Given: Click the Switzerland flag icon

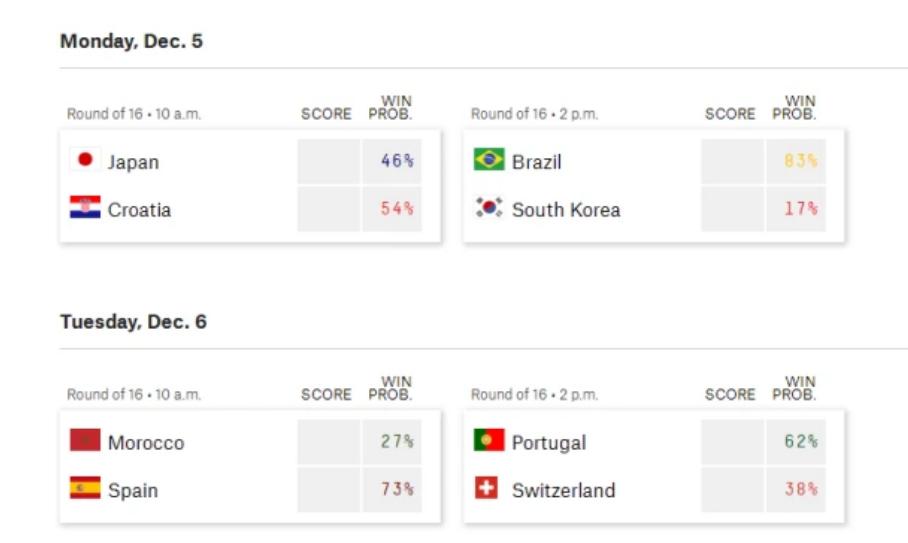Looking at the screenshot, I should pos(487,489).
